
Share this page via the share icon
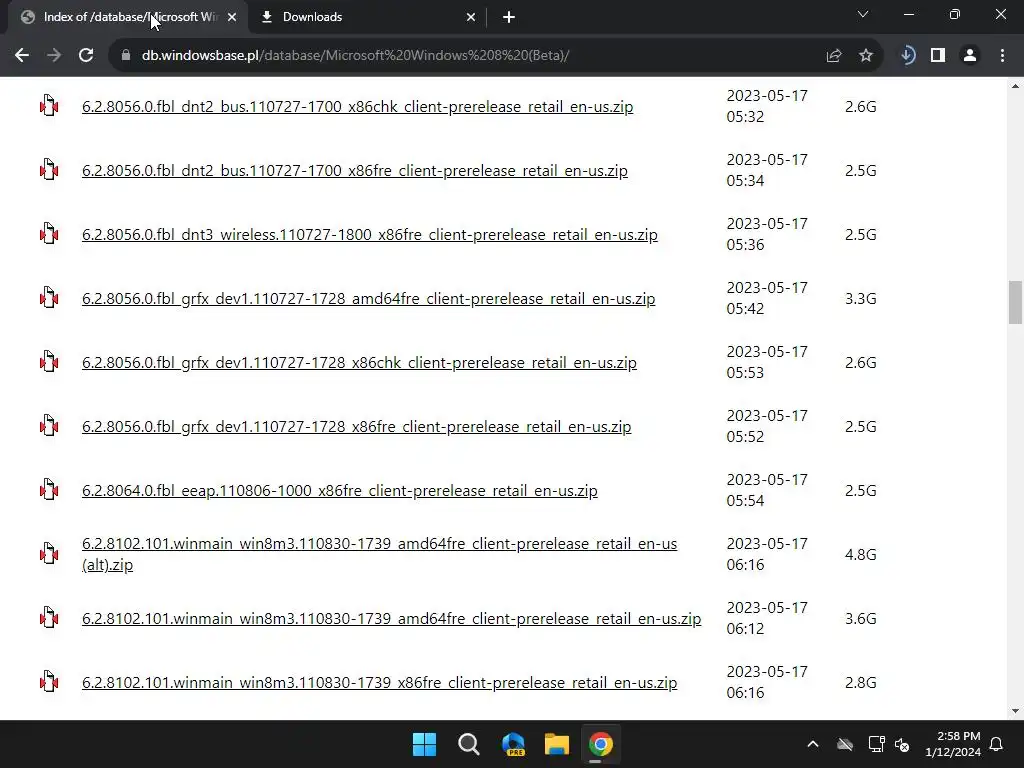[833, 56]
